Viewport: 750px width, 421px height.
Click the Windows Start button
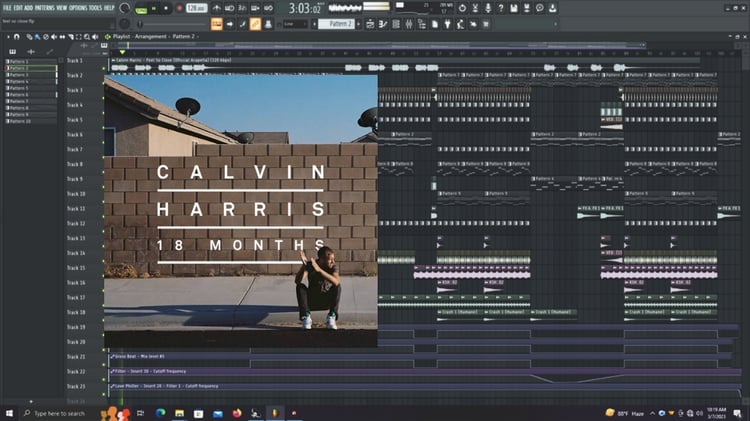[9, 412]
